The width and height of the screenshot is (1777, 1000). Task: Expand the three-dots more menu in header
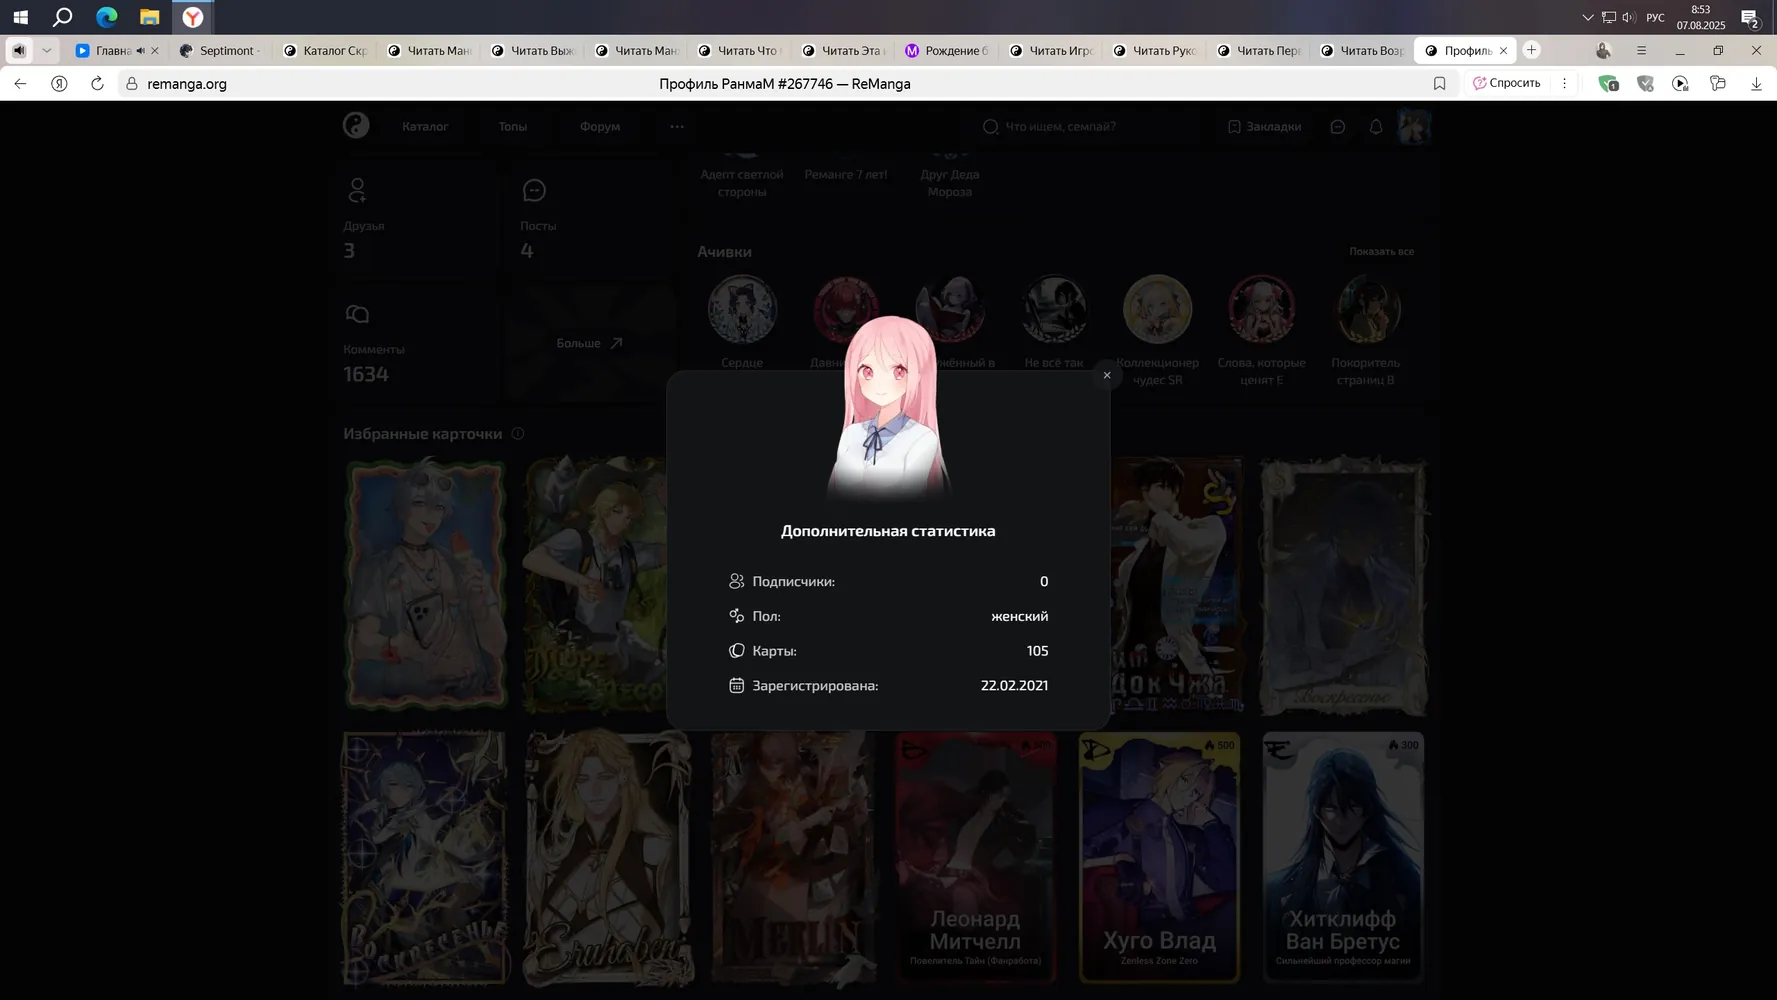677,126
